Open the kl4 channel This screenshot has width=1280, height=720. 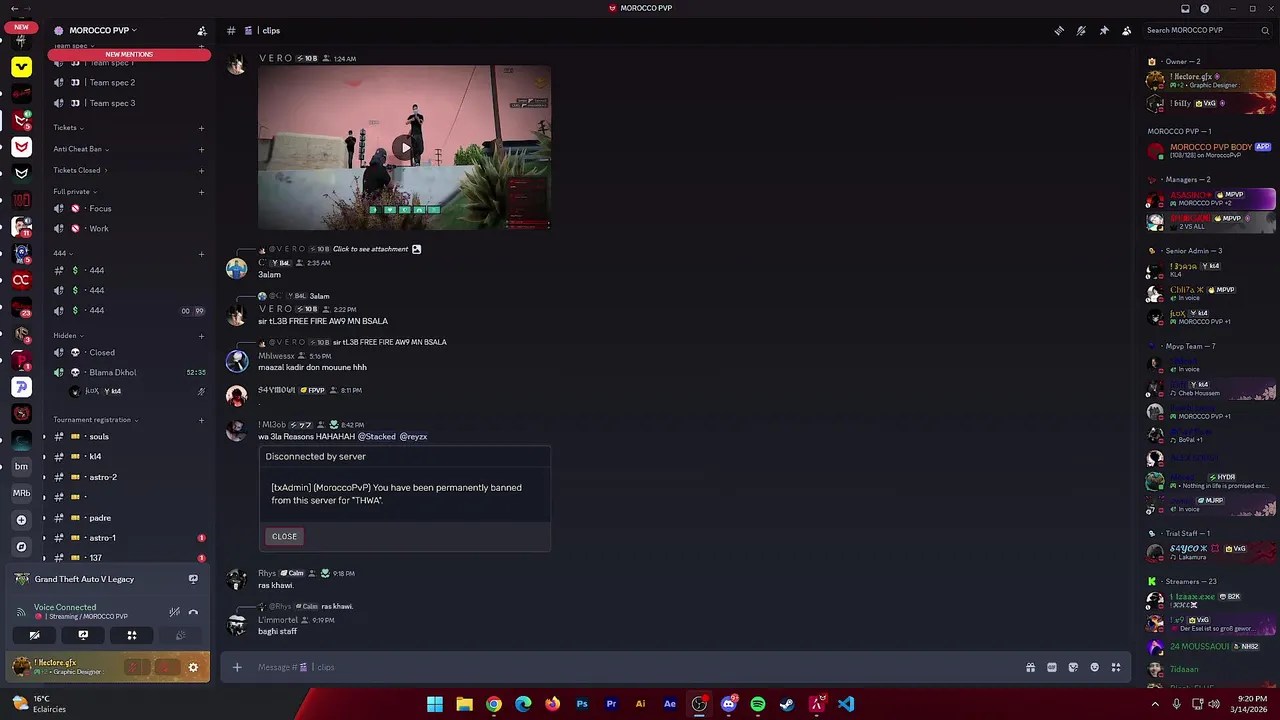click(x=129, y=456)
